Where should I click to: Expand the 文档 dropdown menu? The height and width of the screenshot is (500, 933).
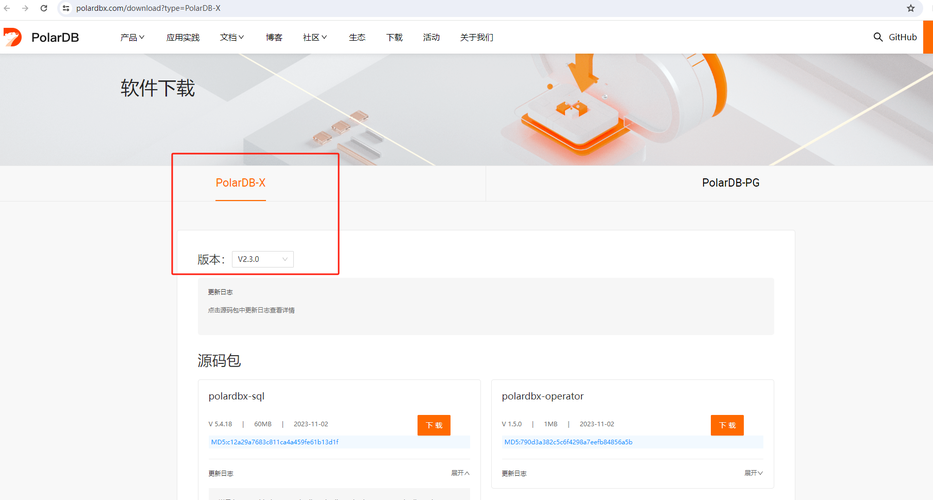(231, 37)
